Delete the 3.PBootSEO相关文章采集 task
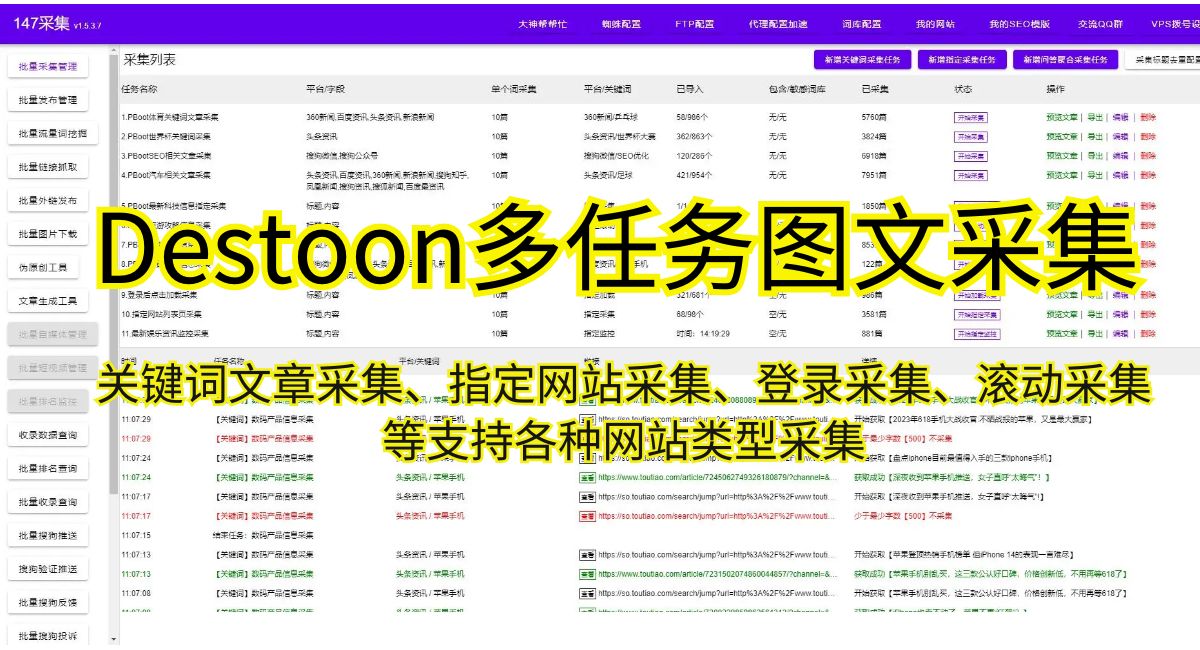The image size is (1200, 650). (x=1147, y=155)
